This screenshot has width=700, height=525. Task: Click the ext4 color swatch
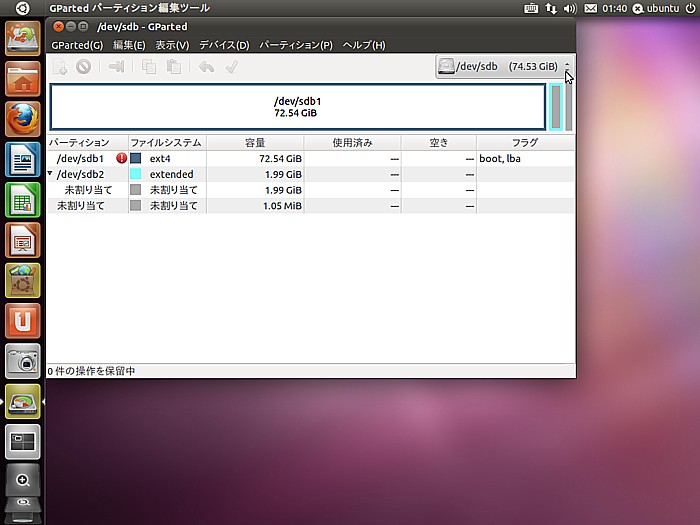tap(136, 158)
